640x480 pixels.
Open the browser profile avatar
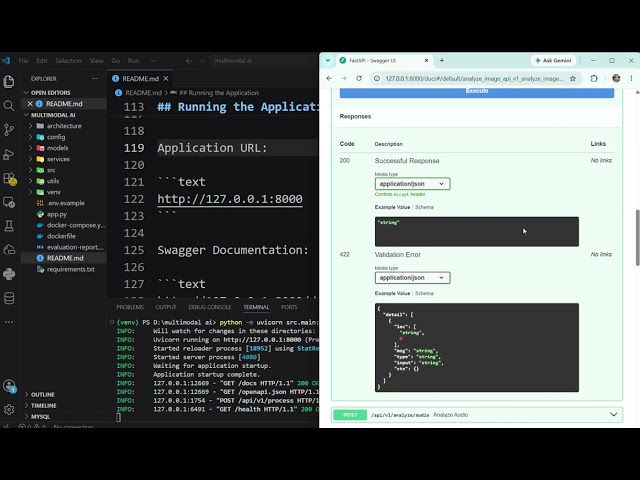tap(616, 78)
